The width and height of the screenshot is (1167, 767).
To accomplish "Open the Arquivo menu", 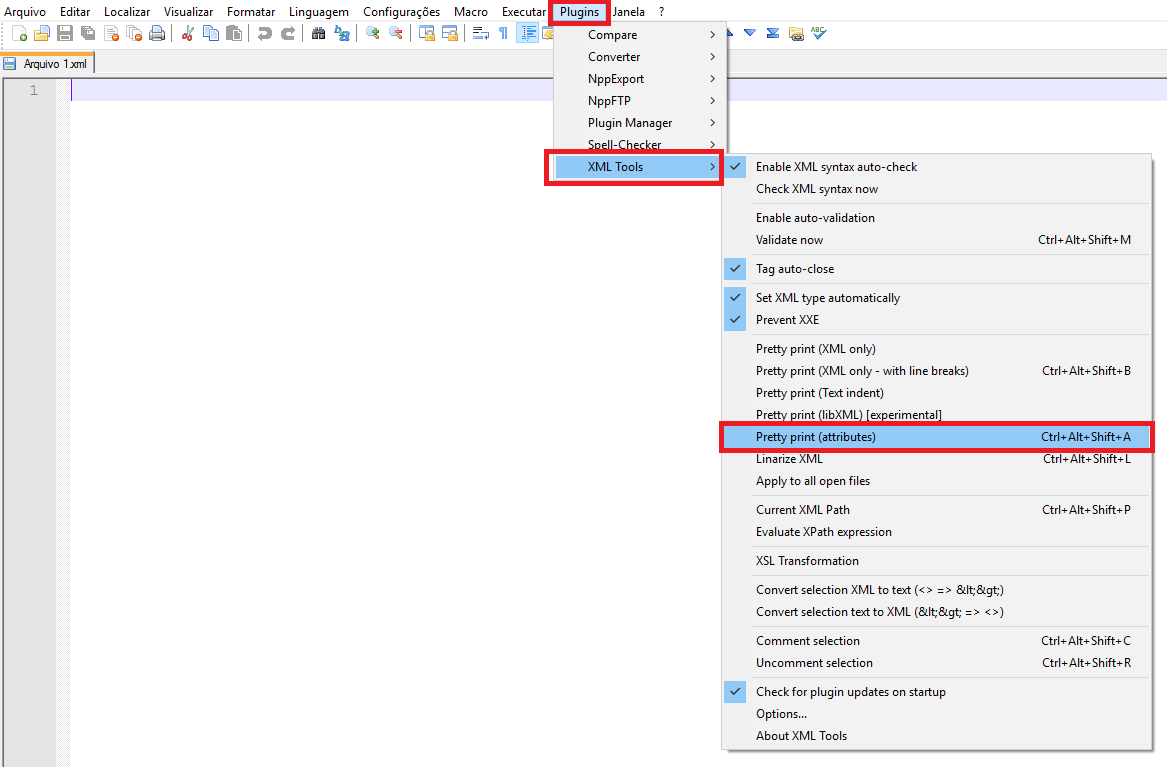I will tap(25, 12).
